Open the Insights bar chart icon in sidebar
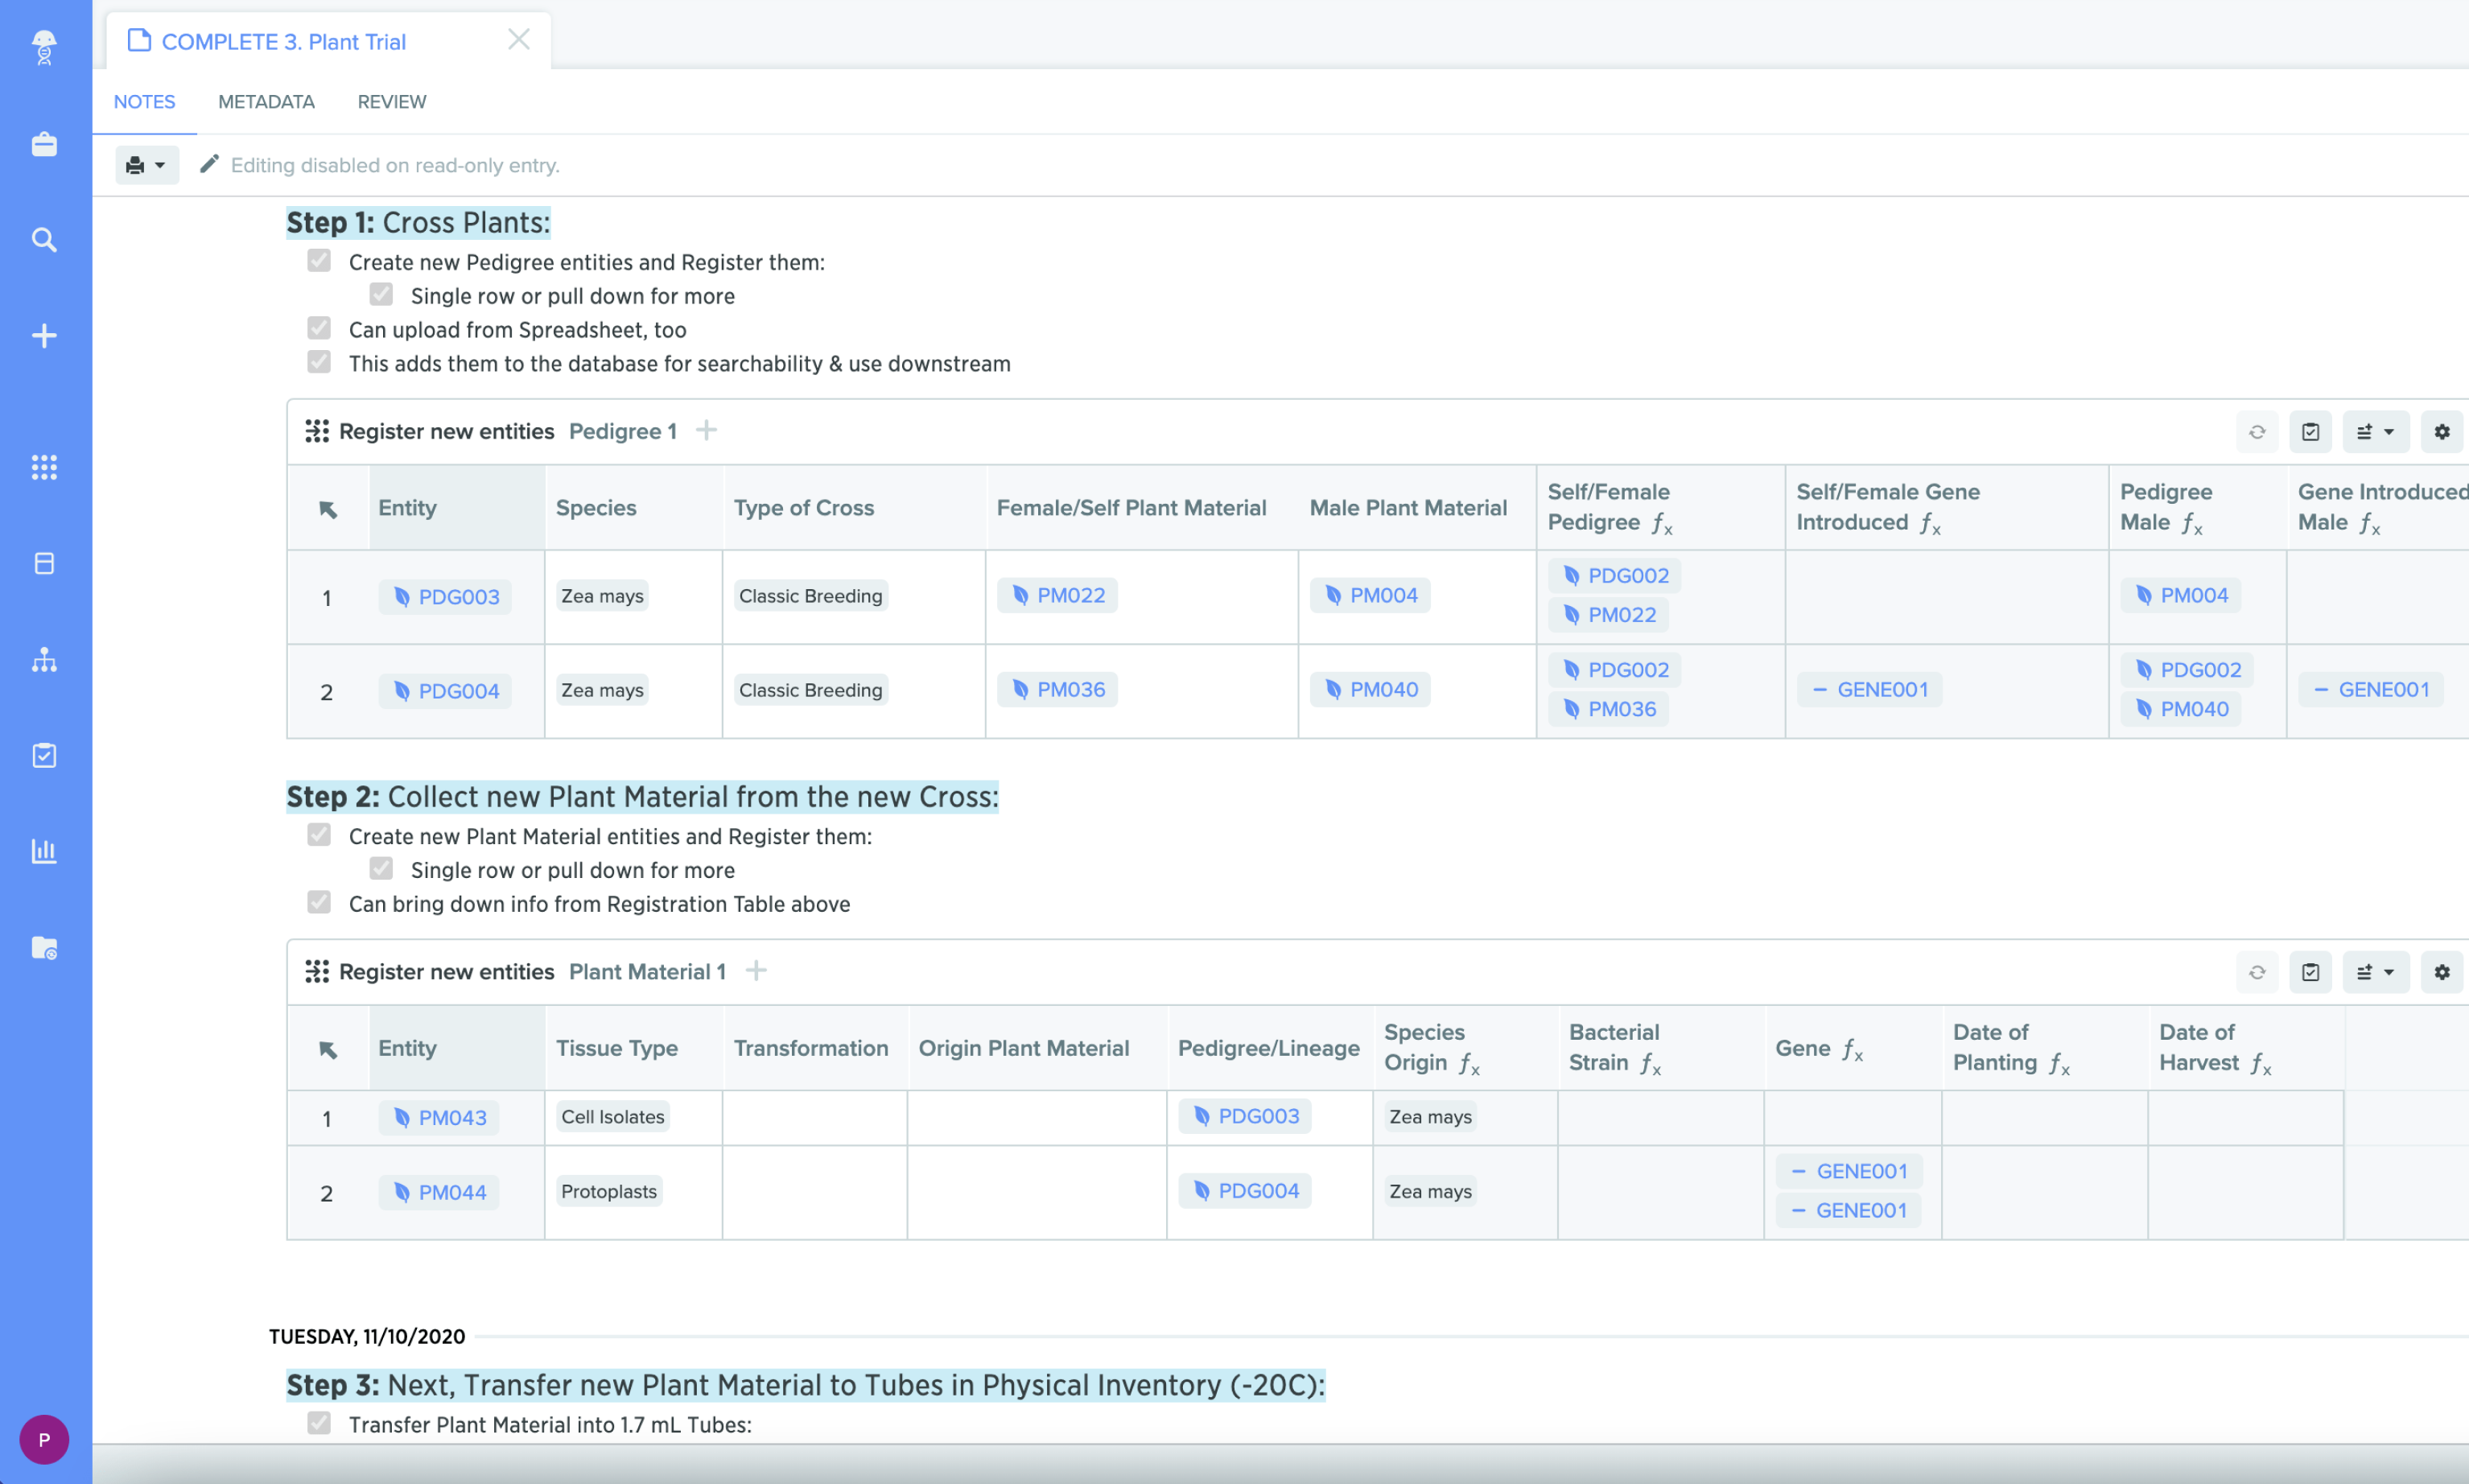 click(x=44, y=851)
